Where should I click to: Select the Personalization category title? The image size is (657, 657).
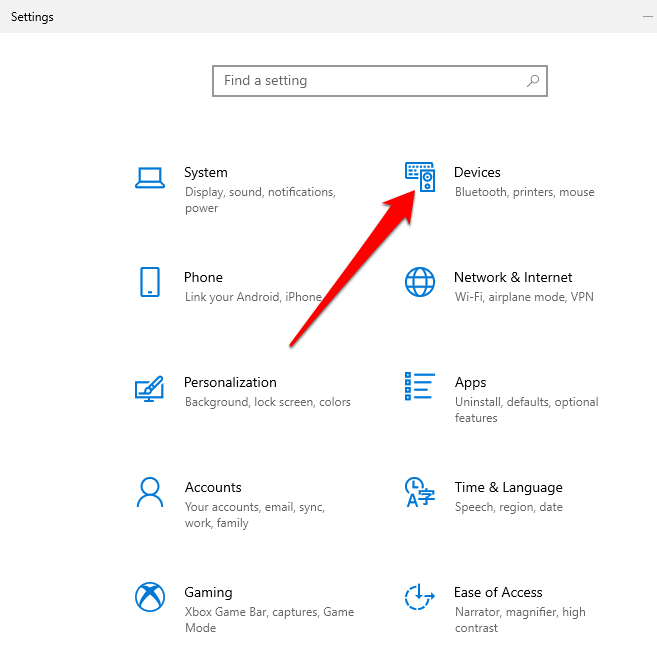(x=230, y=383)
